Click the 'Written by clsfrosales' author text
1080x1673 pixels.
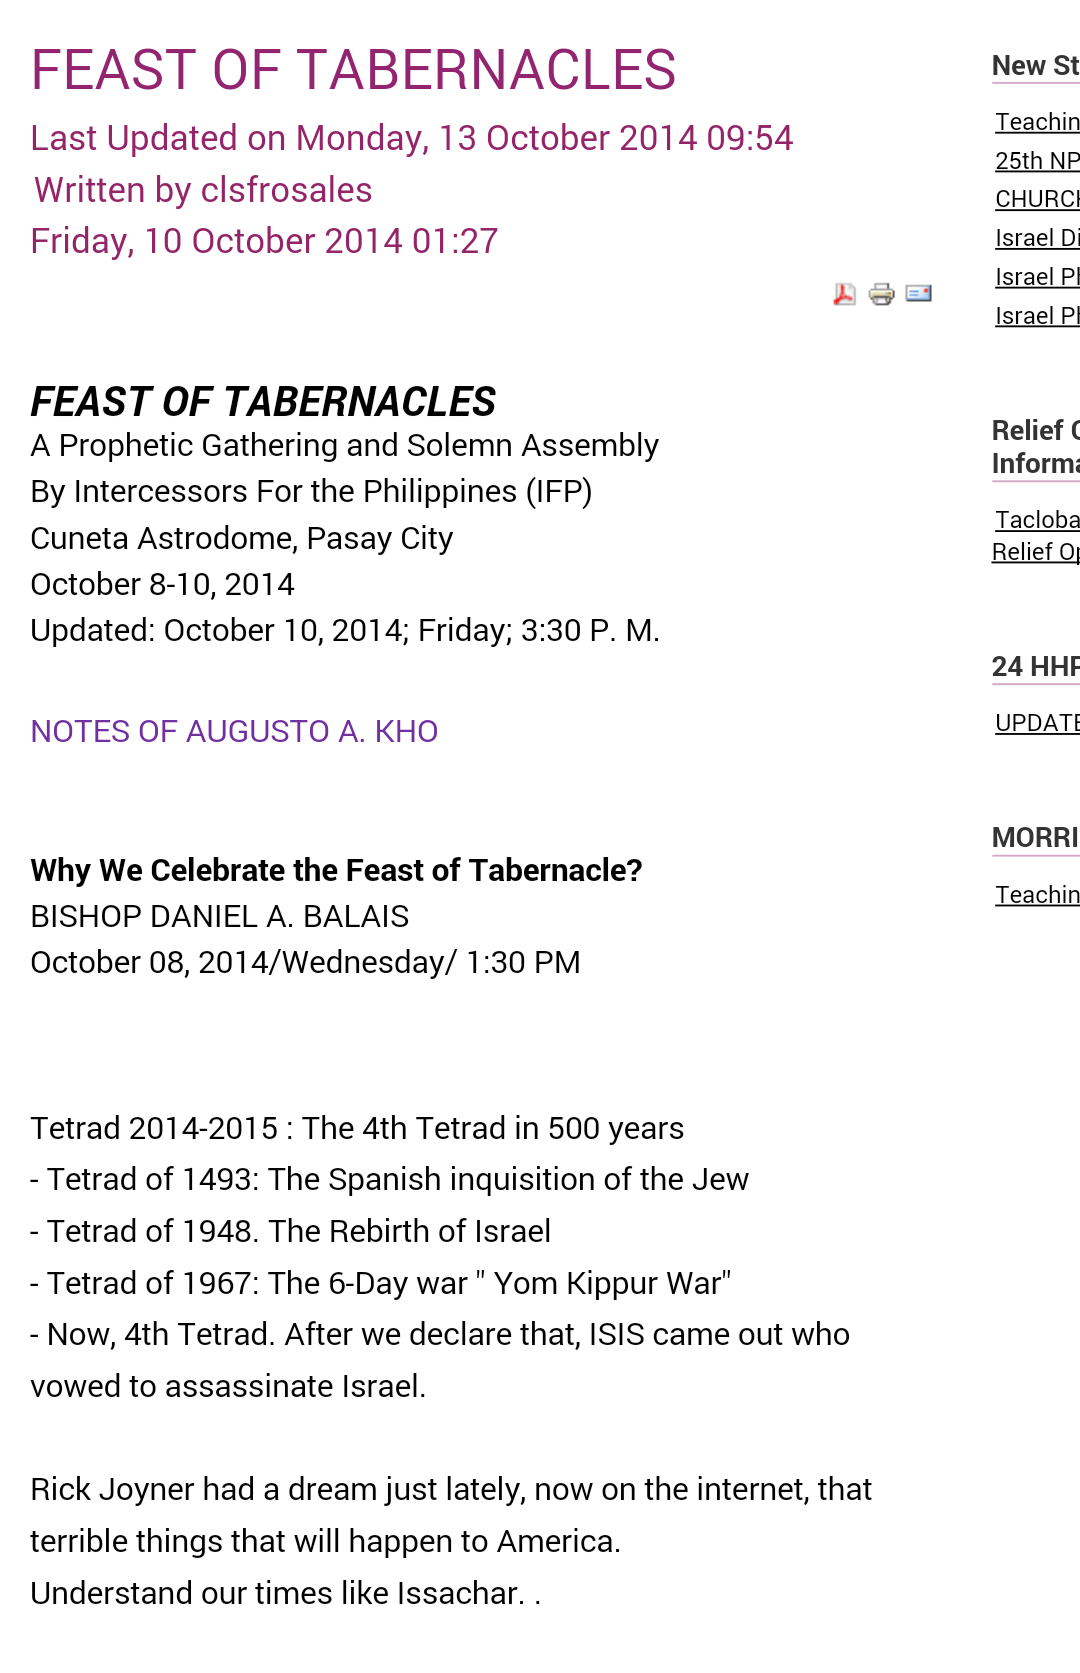point(203,190)
